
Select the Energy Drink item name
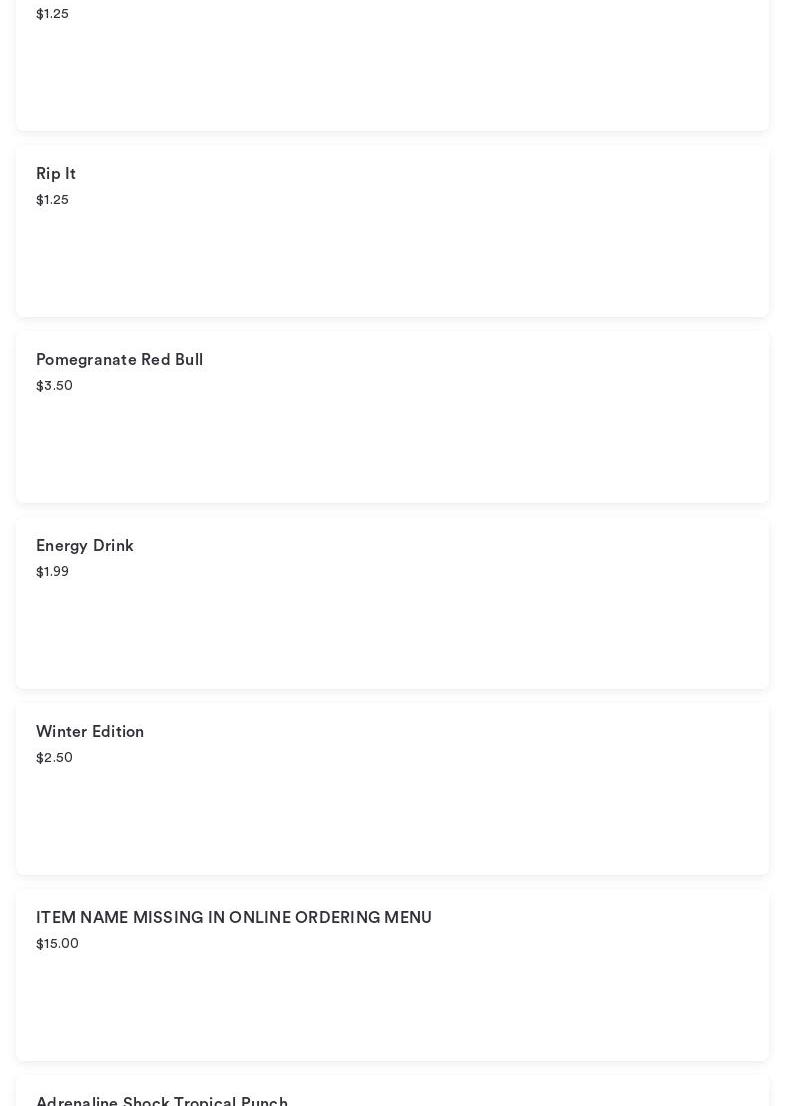(x=85, y=546)
